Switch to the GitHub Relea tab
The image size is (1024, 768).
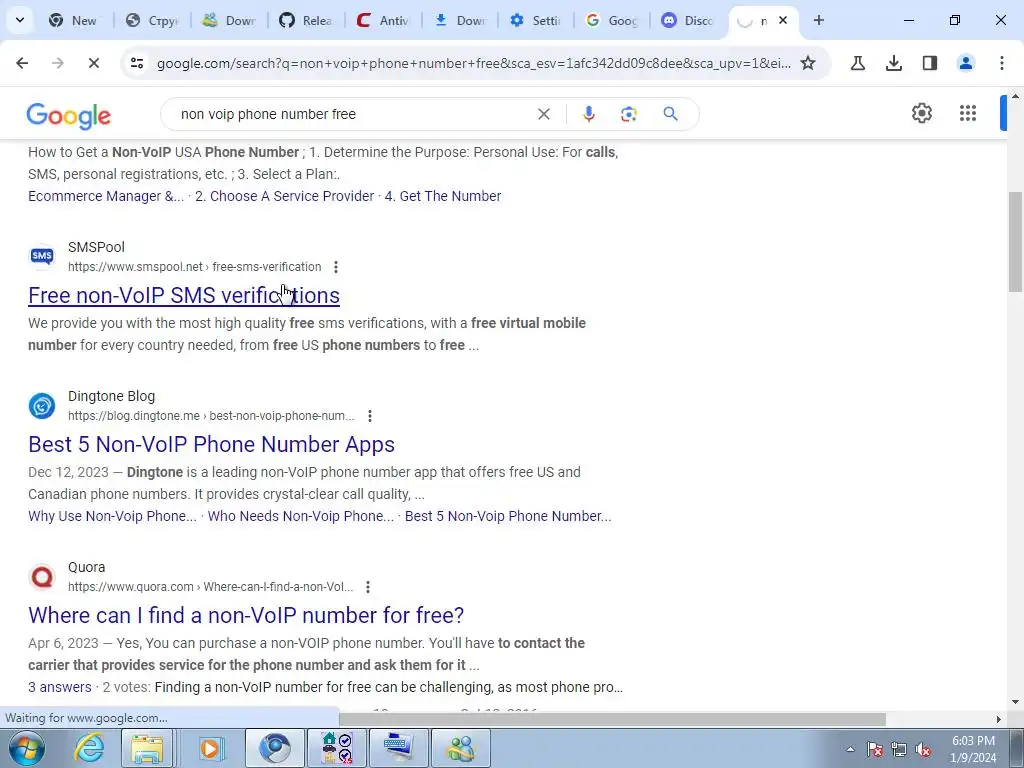[306, 20]
